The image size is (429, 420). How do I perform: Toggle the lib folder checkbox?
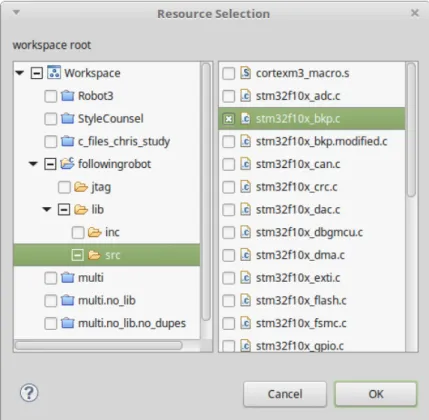pyautogui.click(x=64, y=210)
